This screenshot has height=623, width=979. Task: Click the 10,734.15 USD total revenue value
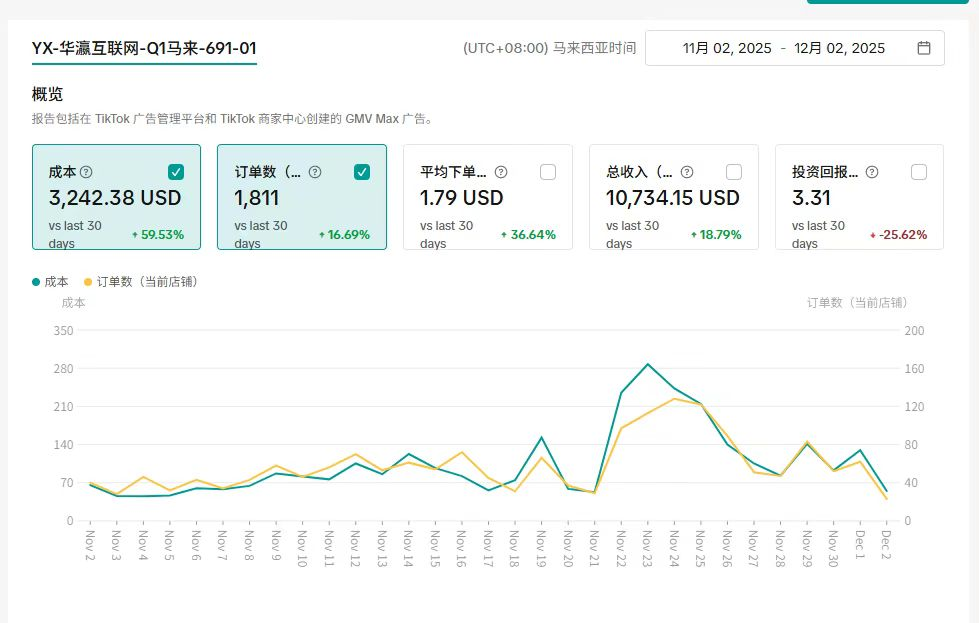[673, 198]
